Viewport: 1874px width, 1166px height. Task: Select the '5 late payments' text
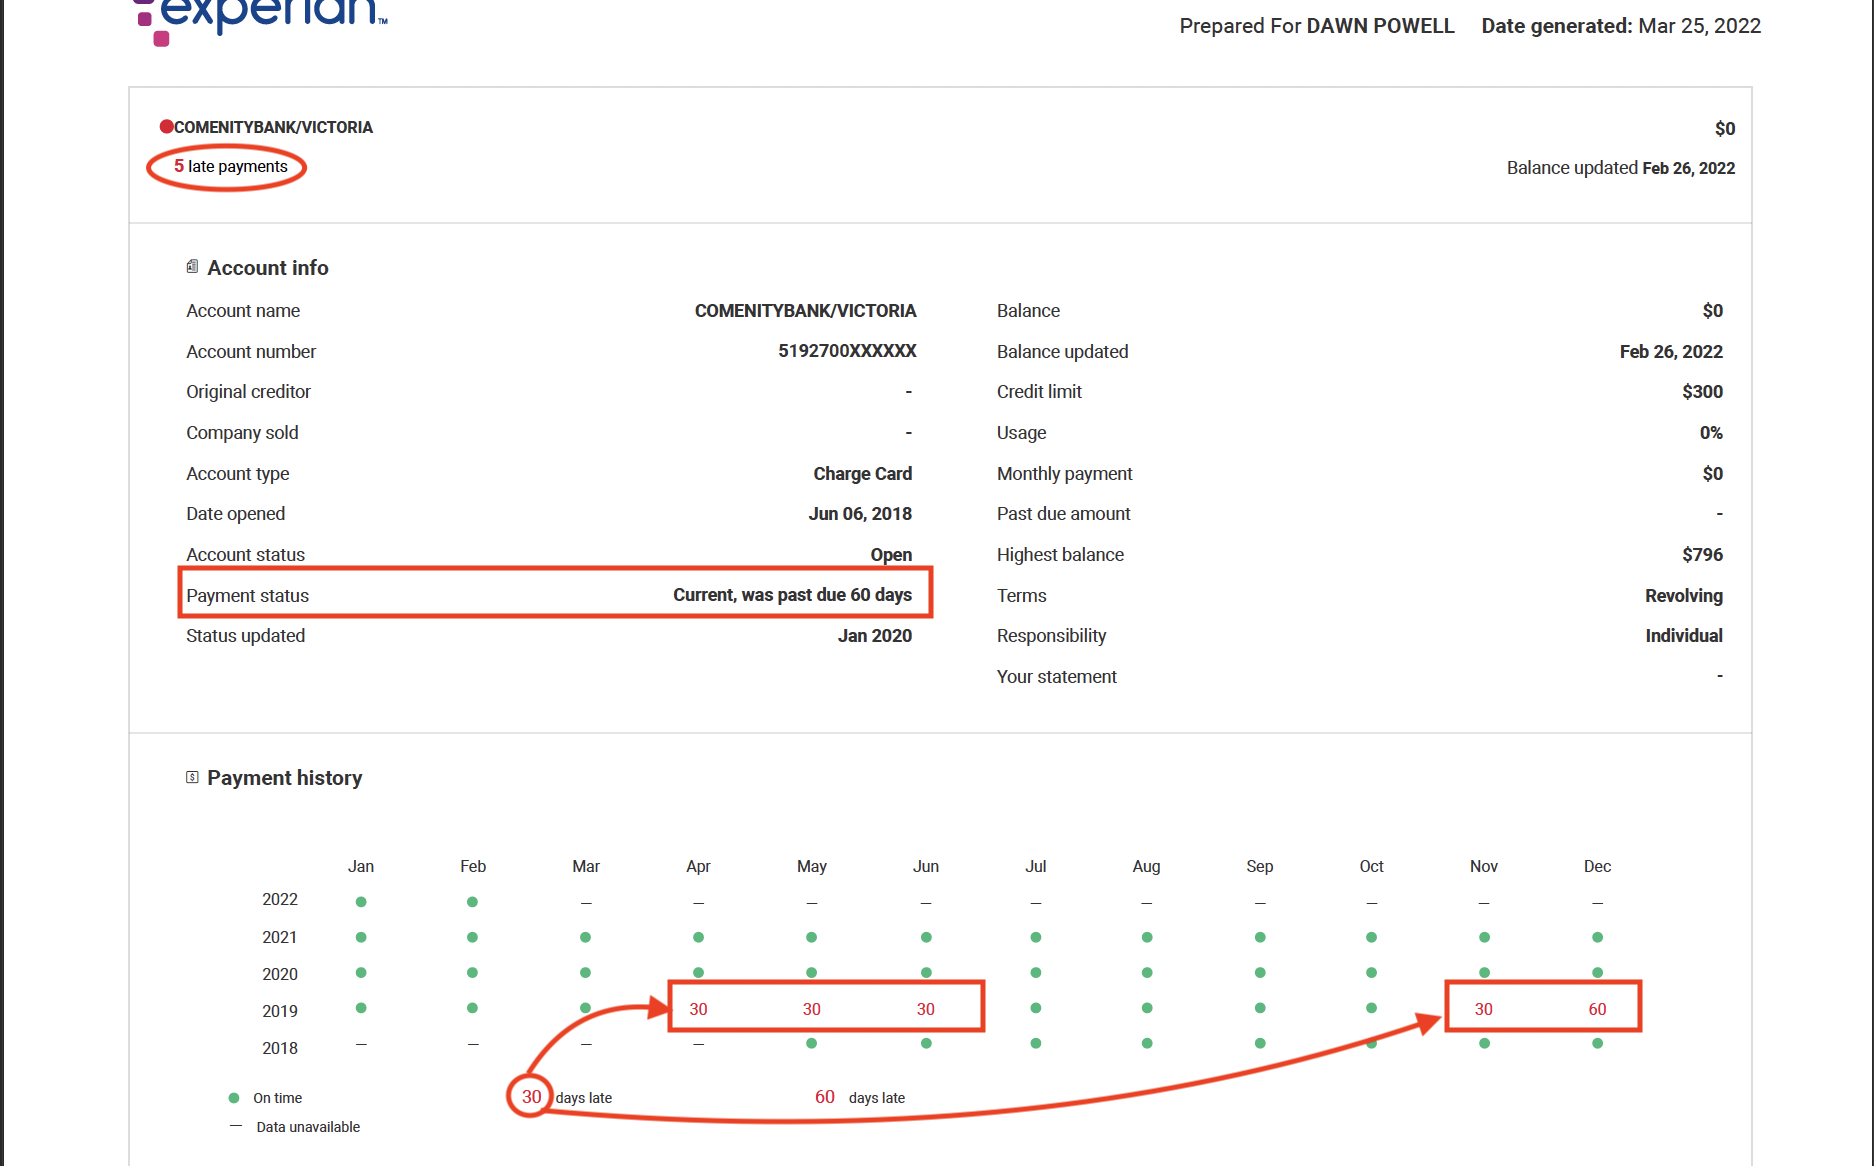(x=231, y=166)
